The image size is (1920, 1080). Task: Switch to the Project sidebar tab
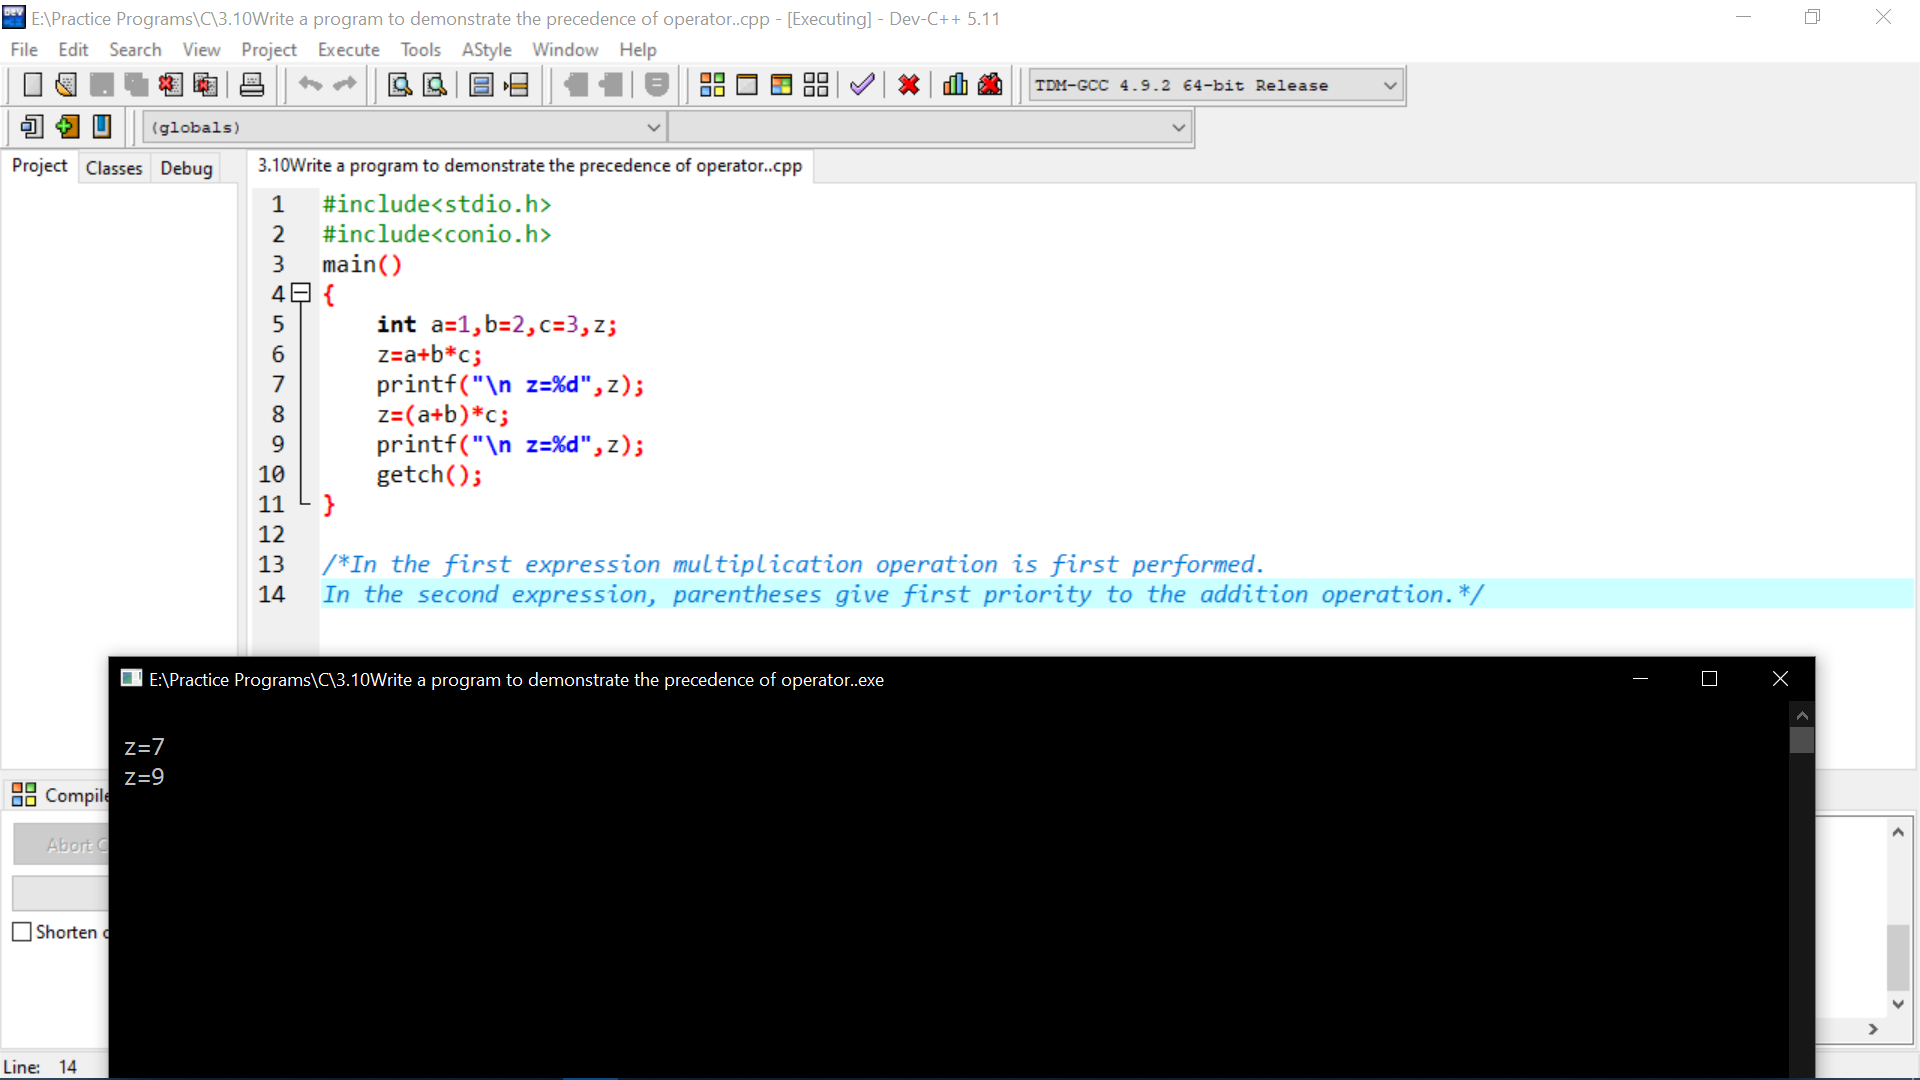pos(40,166)
